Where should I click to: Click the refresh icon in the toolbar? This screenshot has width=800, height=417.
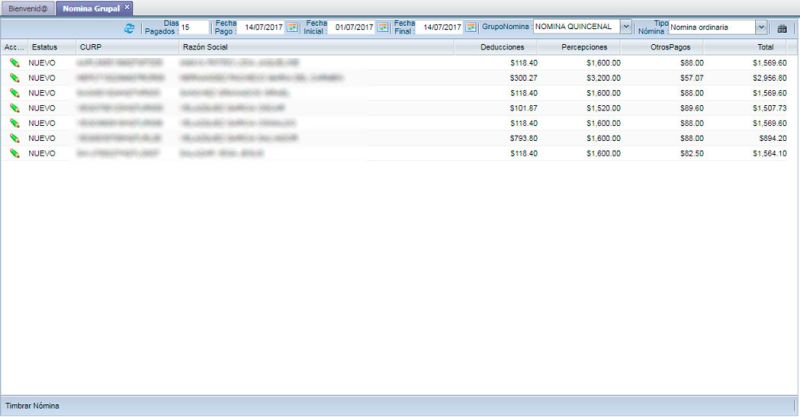(x=129, y=28)
